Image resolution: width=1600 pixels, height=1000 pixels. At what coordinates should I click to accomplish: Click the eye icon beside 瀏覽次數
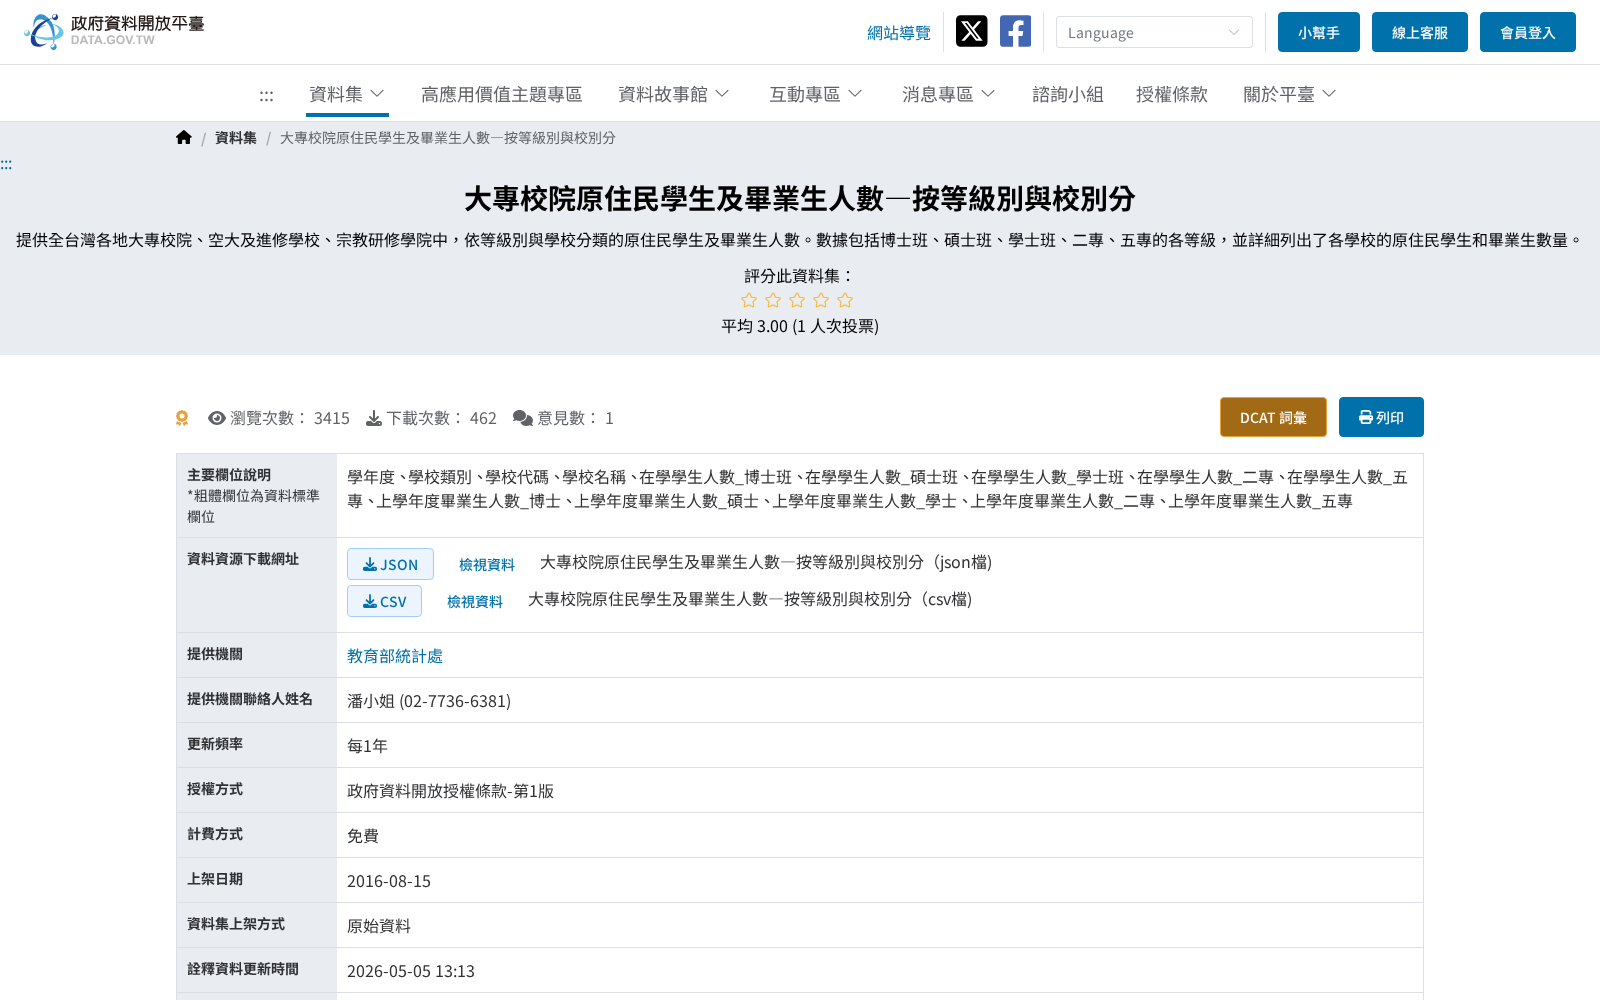217,418
